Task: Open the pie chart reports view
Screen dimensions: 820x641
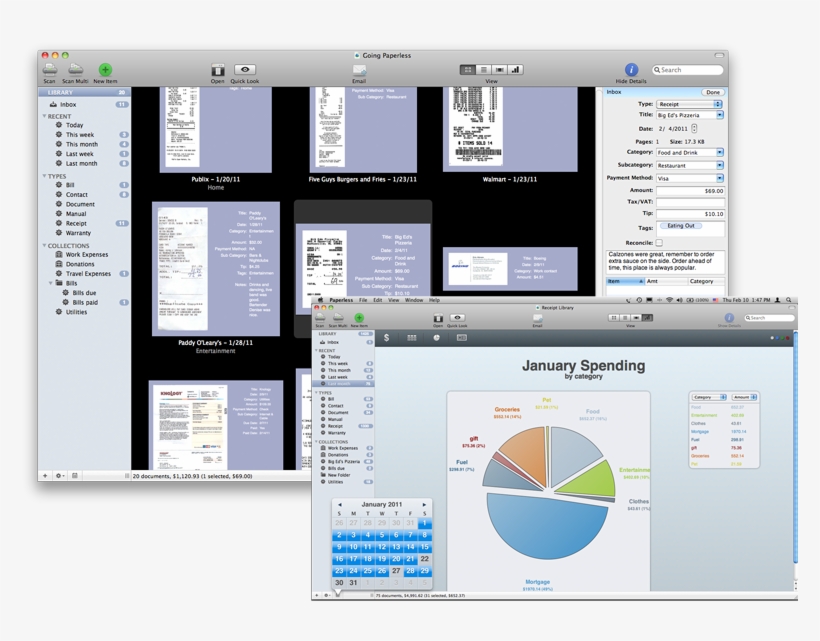Action: click(x=437, y=338)
